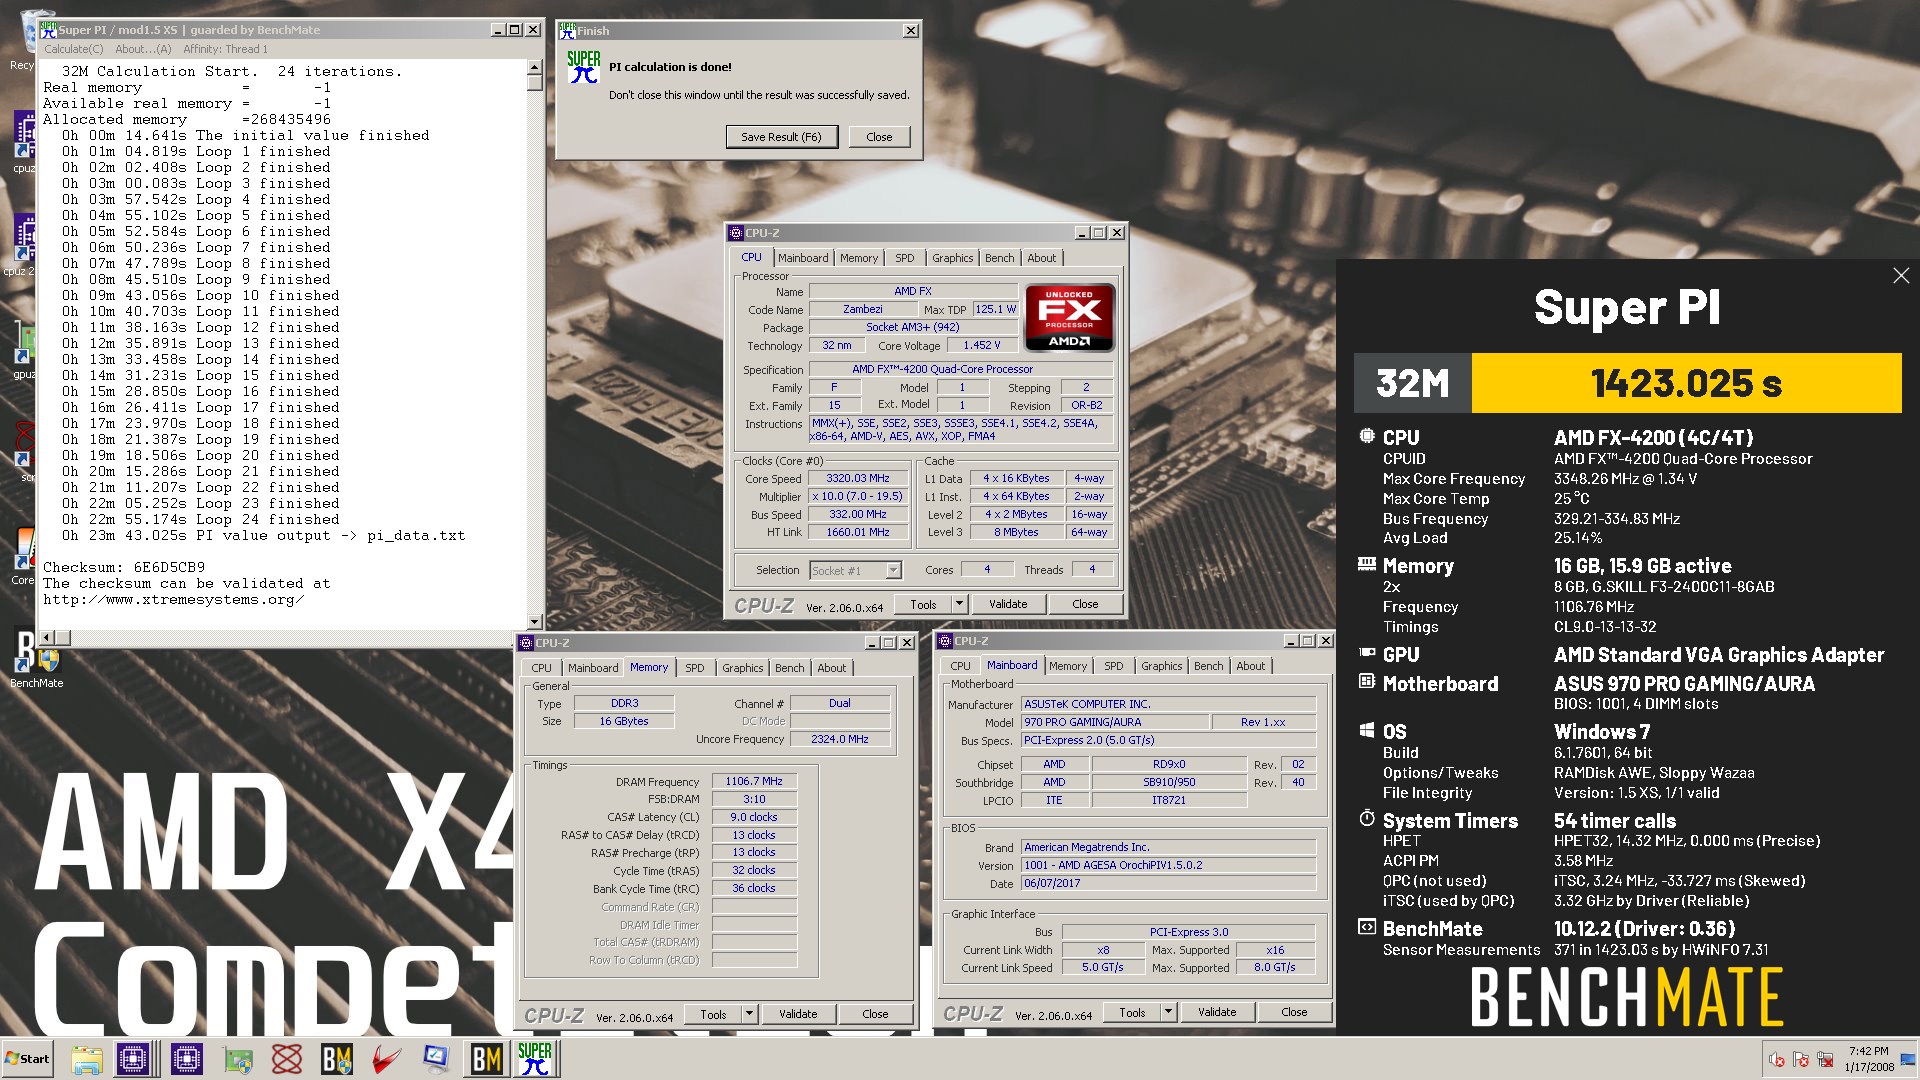1920x1080 pixels.
Task: Click Validate in CPU-Z CPU window
Action: pyautogui.click(x=1008, y=604)
